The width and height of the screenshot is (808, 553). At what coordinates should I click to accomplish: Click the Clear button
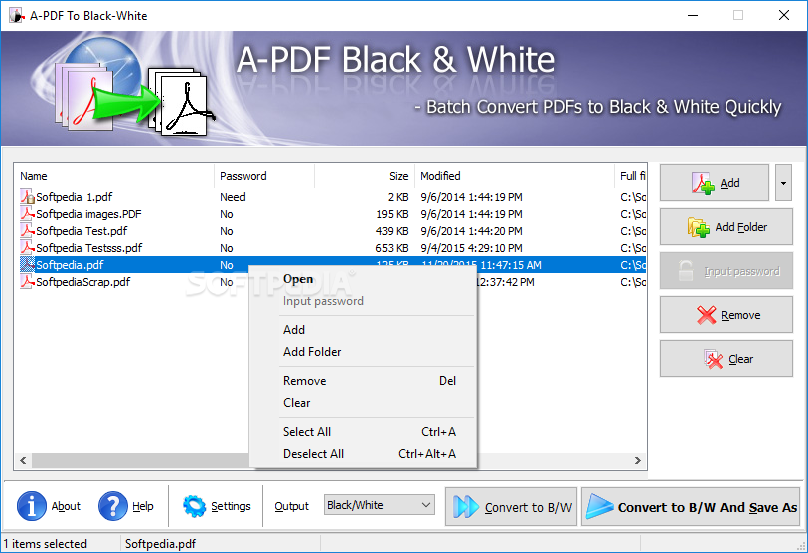pos(726,359)
